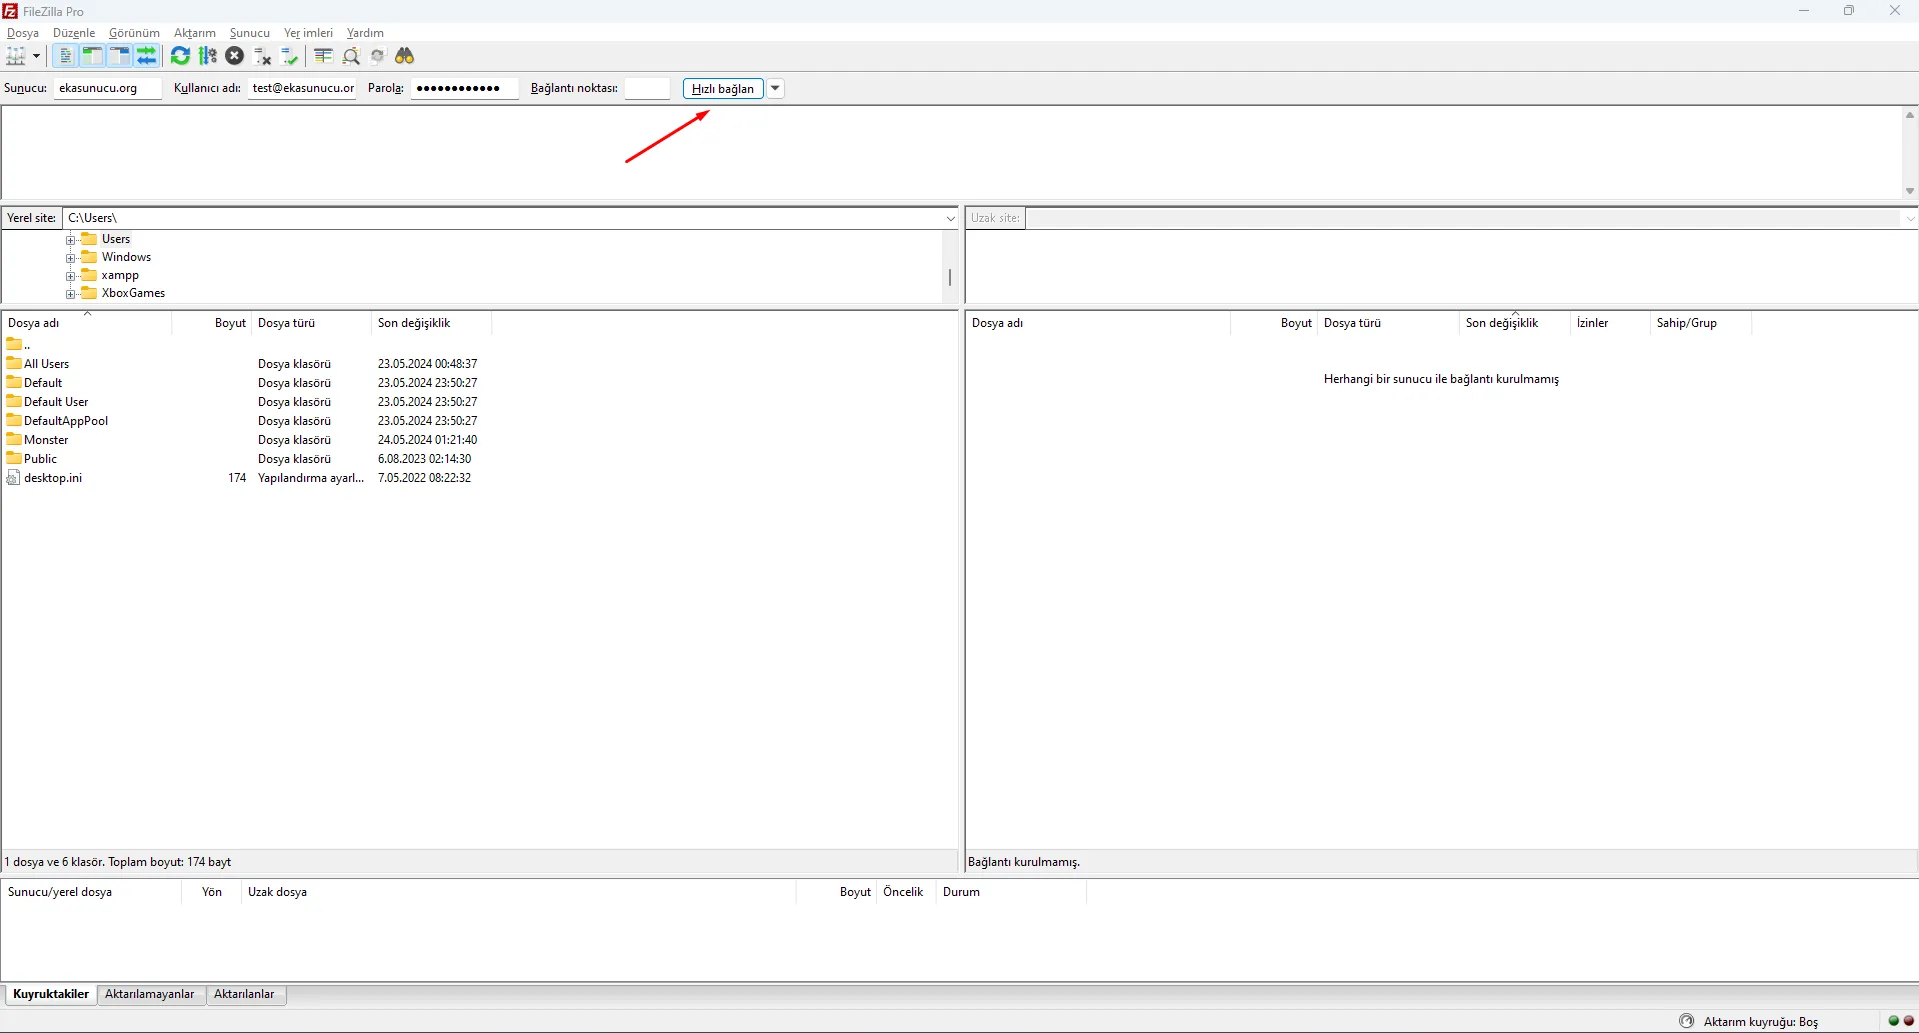Open the Aktarım menu
The width and height of the screenshot is (1919, 1033).
[195, 33]
